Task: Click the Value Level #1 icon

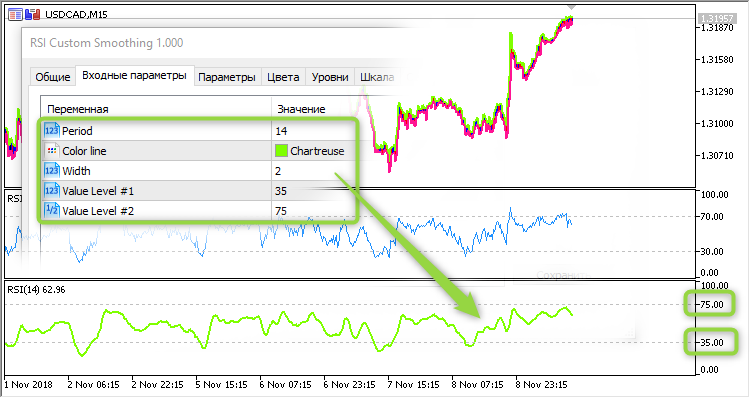Action: (x=51, y=190)
